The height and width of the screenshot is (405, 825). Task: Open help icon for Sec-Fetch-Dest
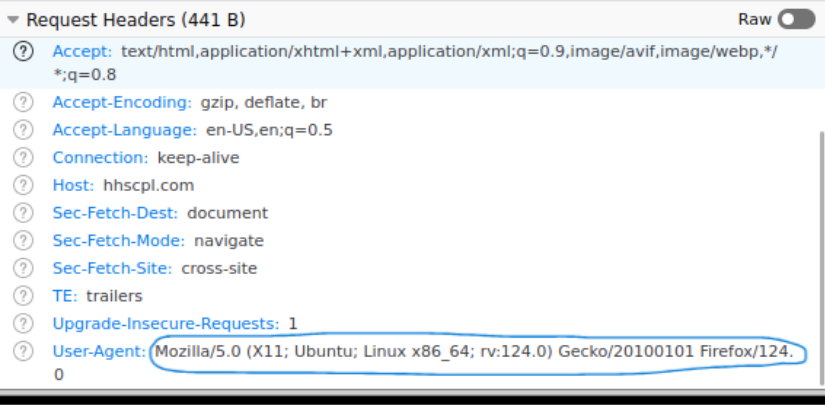click(23, 213)
